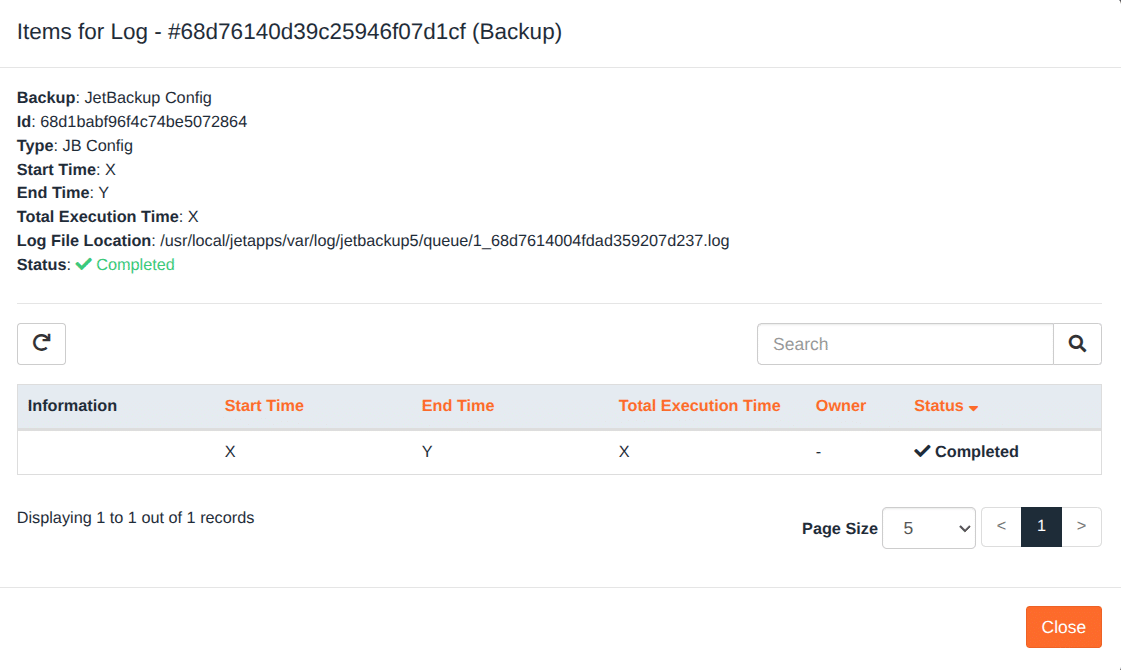This screenshot has width=1121, height=670.
Task: Click the magnifying glass search button
Action: (x=1077, y=344)
